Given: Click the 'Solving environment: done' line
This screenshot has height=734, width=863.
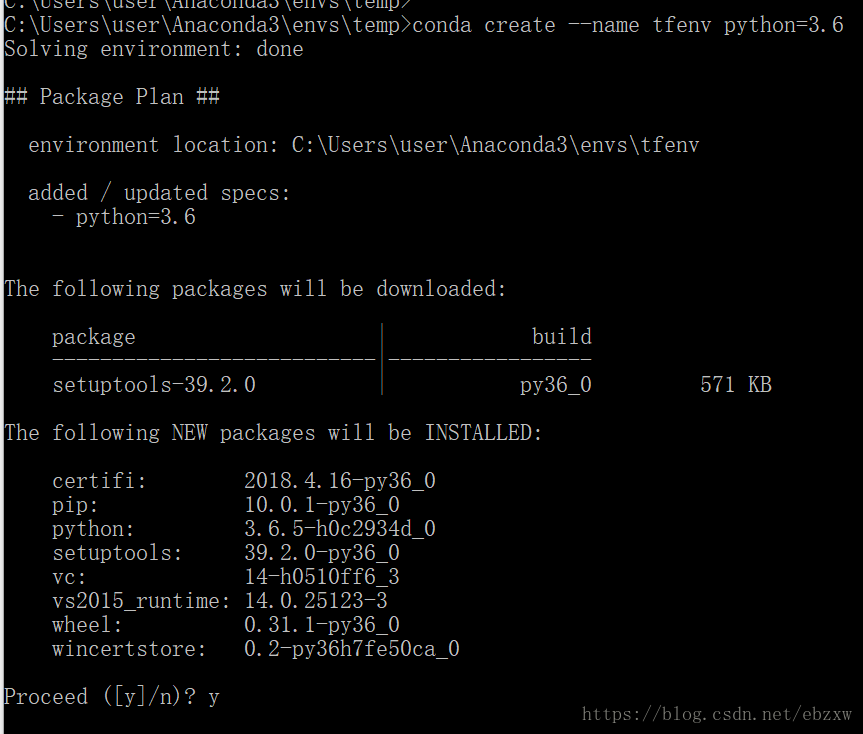Looking at the screenshot, I should pyautogui.click(x=154, y=50).
